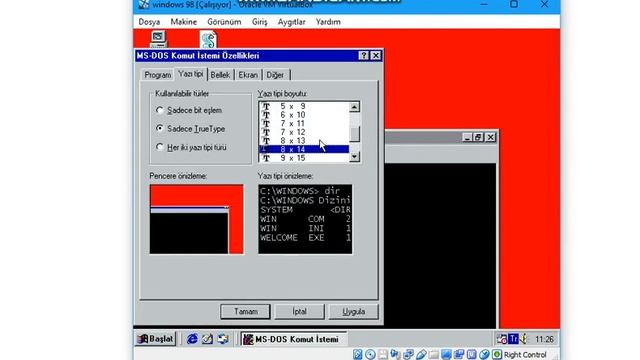The width and height of the screenshot is (640, 360).
Task: Click VirtualBox network adapters status icon
Action: pyautogui.click(x=408, y=354)
